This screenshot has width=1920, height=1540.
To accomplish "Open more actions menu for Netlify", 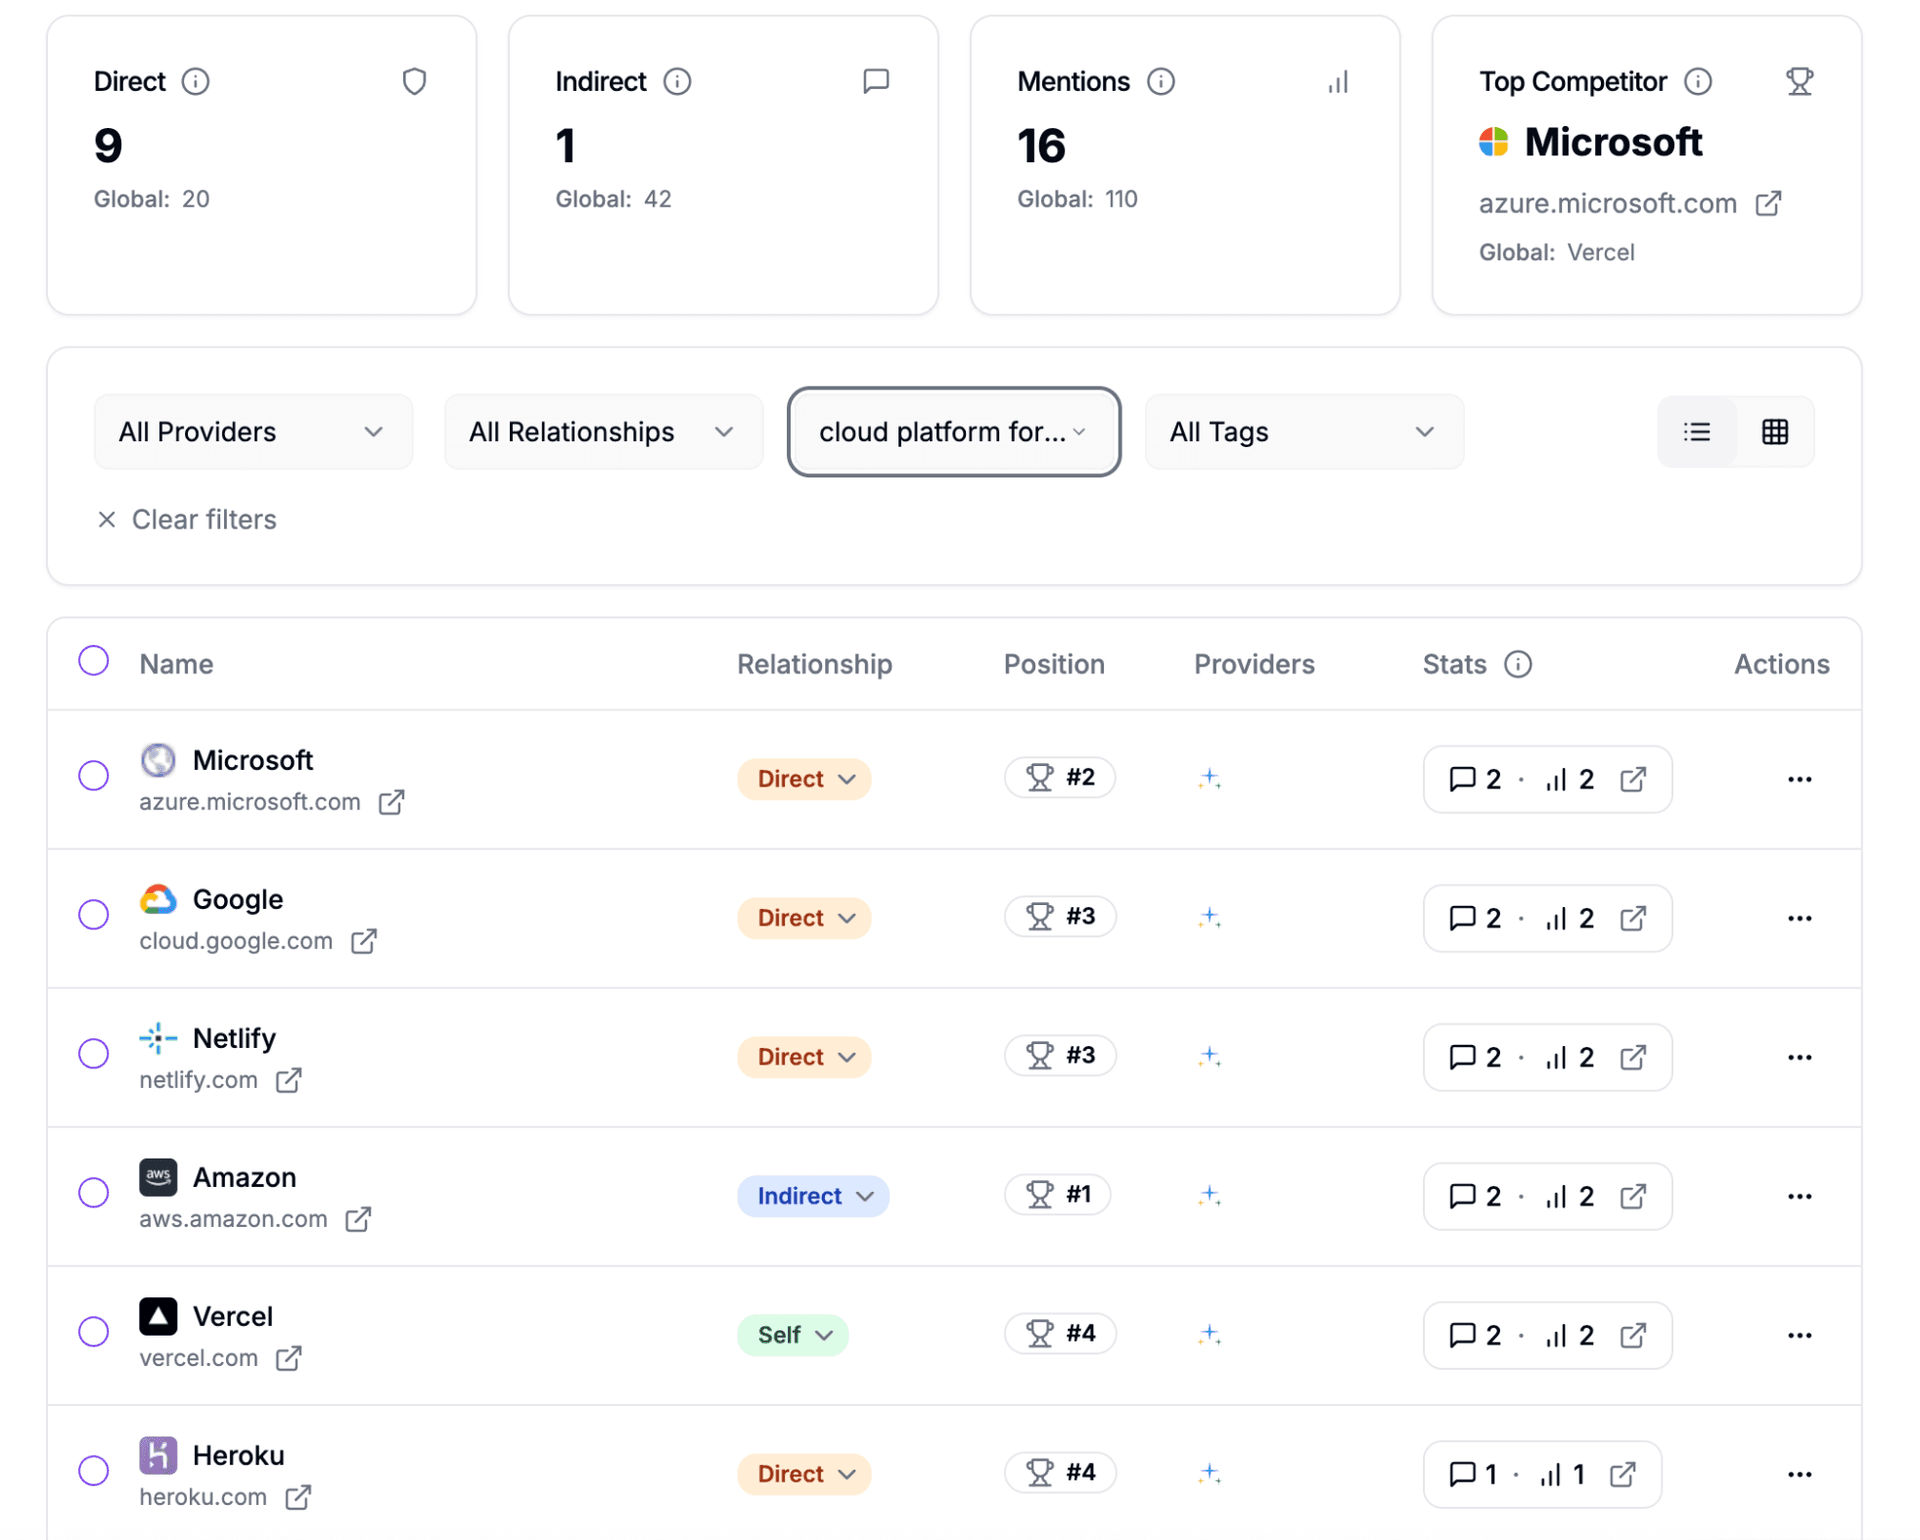I will (x=1799, y=1057).
